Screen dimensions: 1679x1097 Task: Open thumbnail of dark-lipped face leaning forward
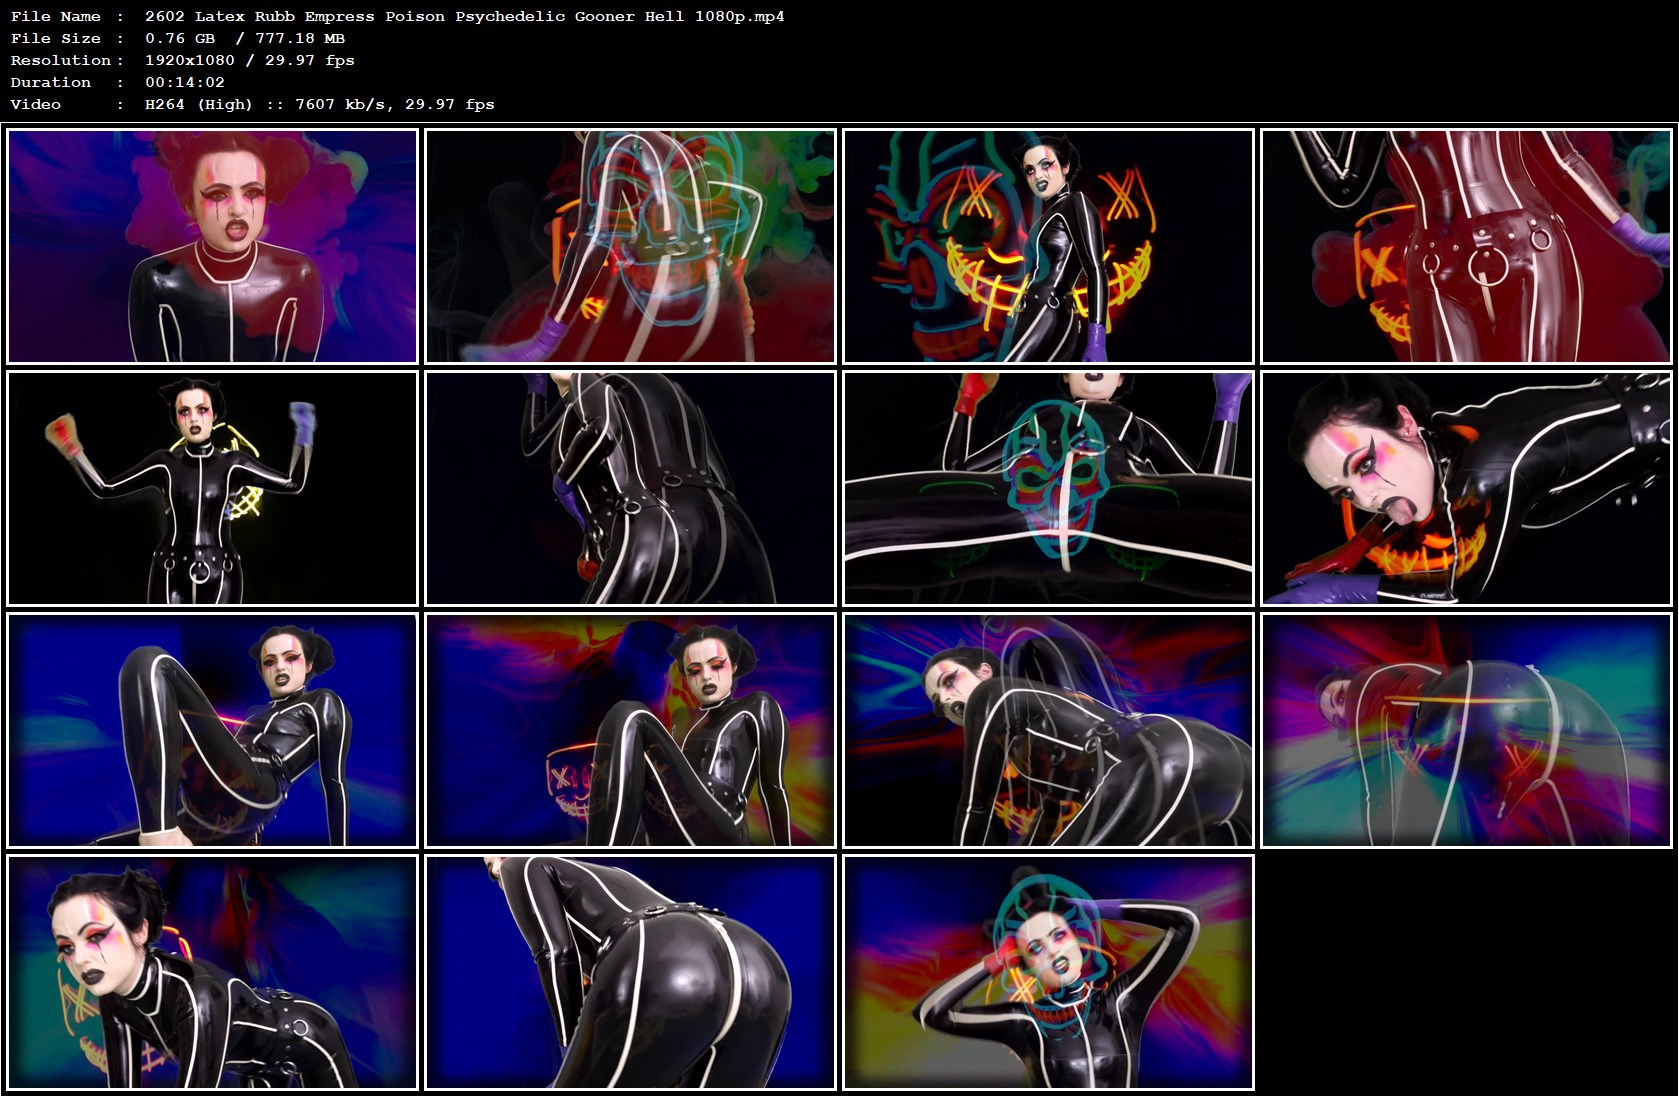(x=212, y=972)
